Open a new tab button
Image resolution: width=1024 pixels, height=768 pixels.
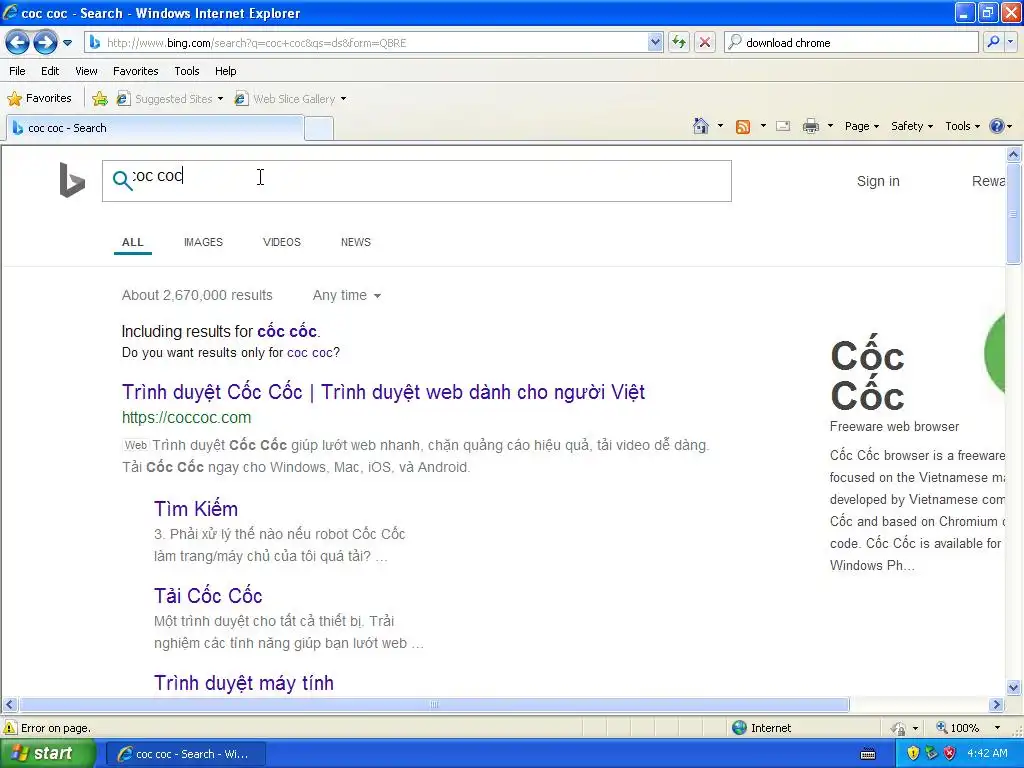pyautogui.click(x=319, y=129)
